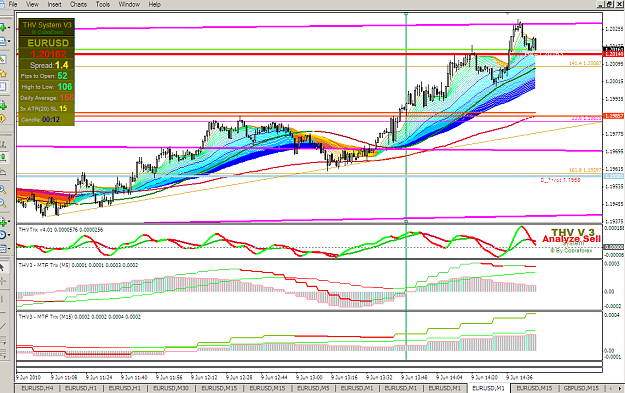
Task: Toggle the Market Watch window icon
Action: tap(3, 60)
